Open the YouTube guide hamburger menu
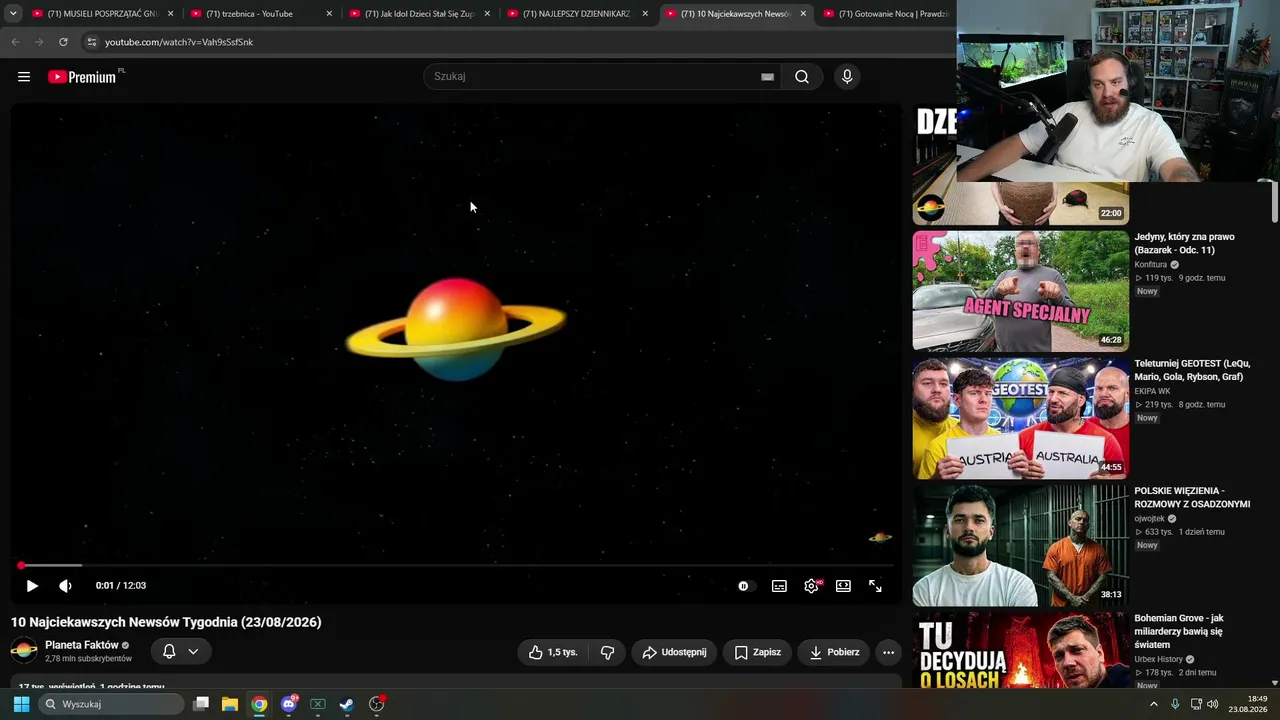1280x720 pixels. [24, 77]
